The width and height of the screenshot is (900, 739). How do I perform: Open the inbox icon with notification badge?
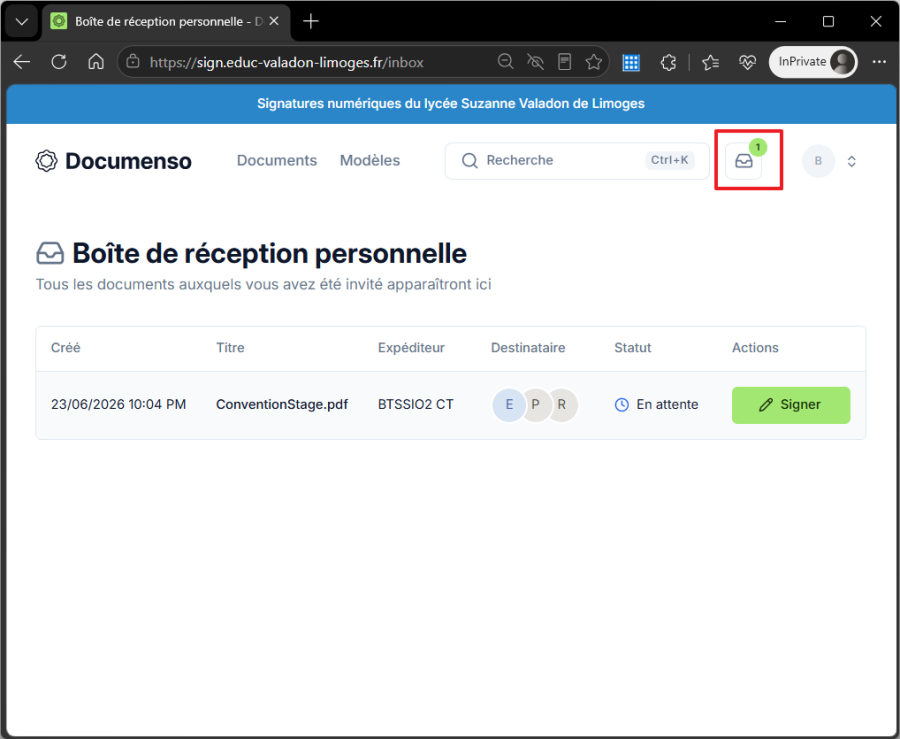click(x=743, y=161)
